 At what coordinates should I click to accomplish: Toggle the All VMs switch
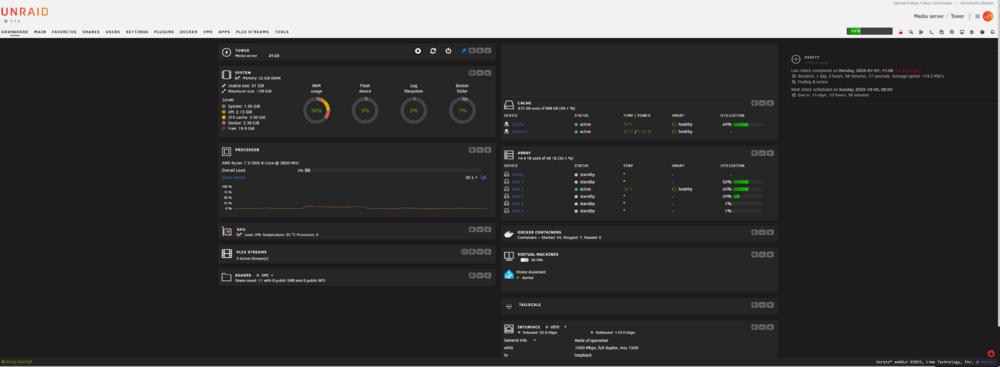524,260
